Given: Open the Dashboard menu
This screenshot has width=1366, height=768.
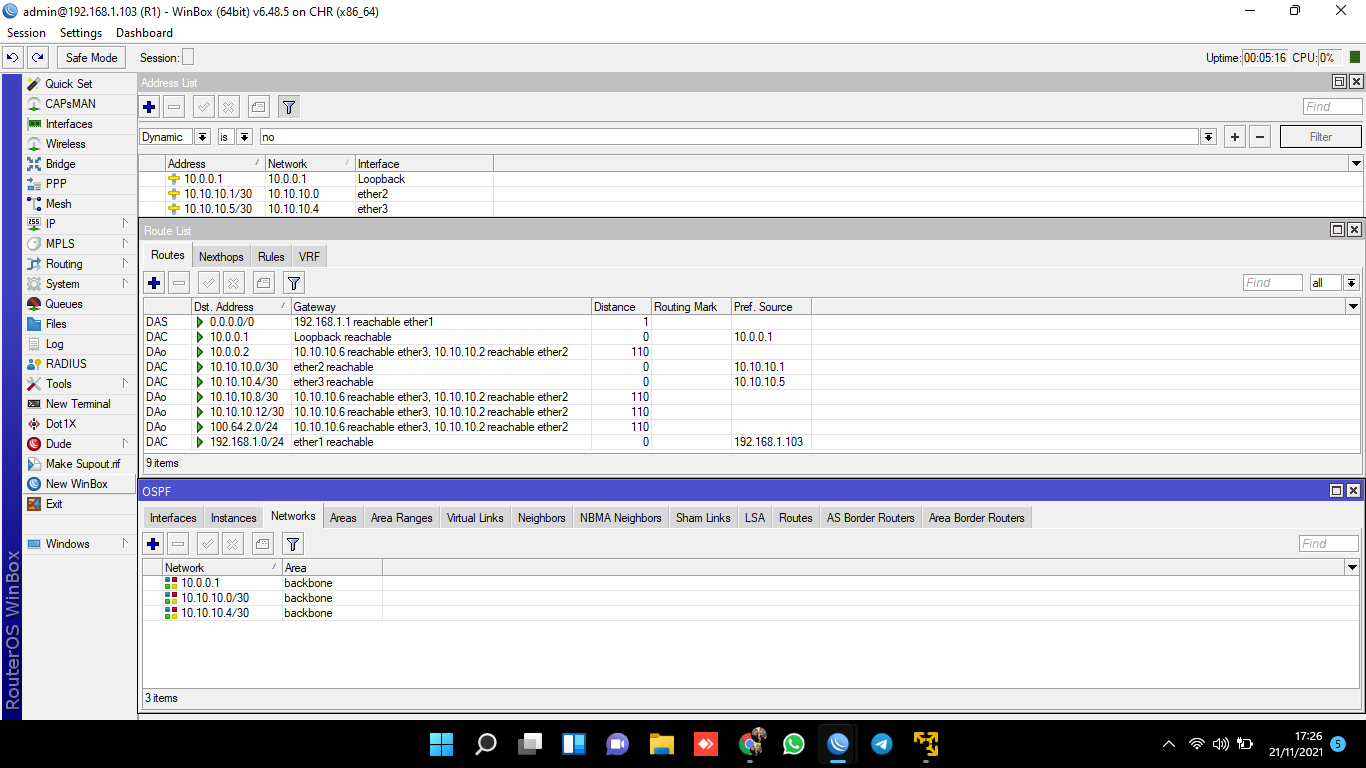Looking at the screenshot, I should [144, 33].
